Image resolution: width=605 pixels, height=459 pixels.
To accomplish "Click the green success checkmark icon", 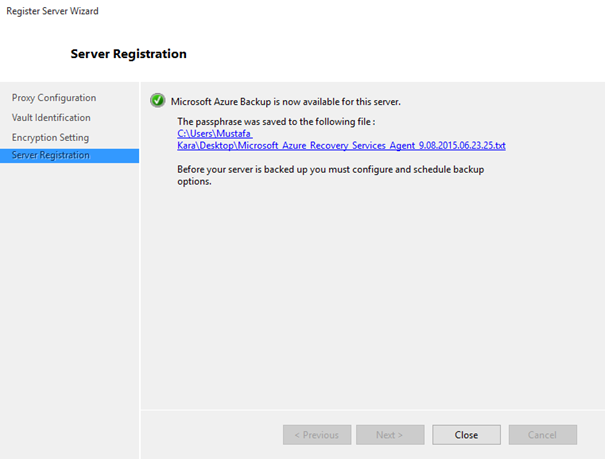I will [x=157, y=101].
